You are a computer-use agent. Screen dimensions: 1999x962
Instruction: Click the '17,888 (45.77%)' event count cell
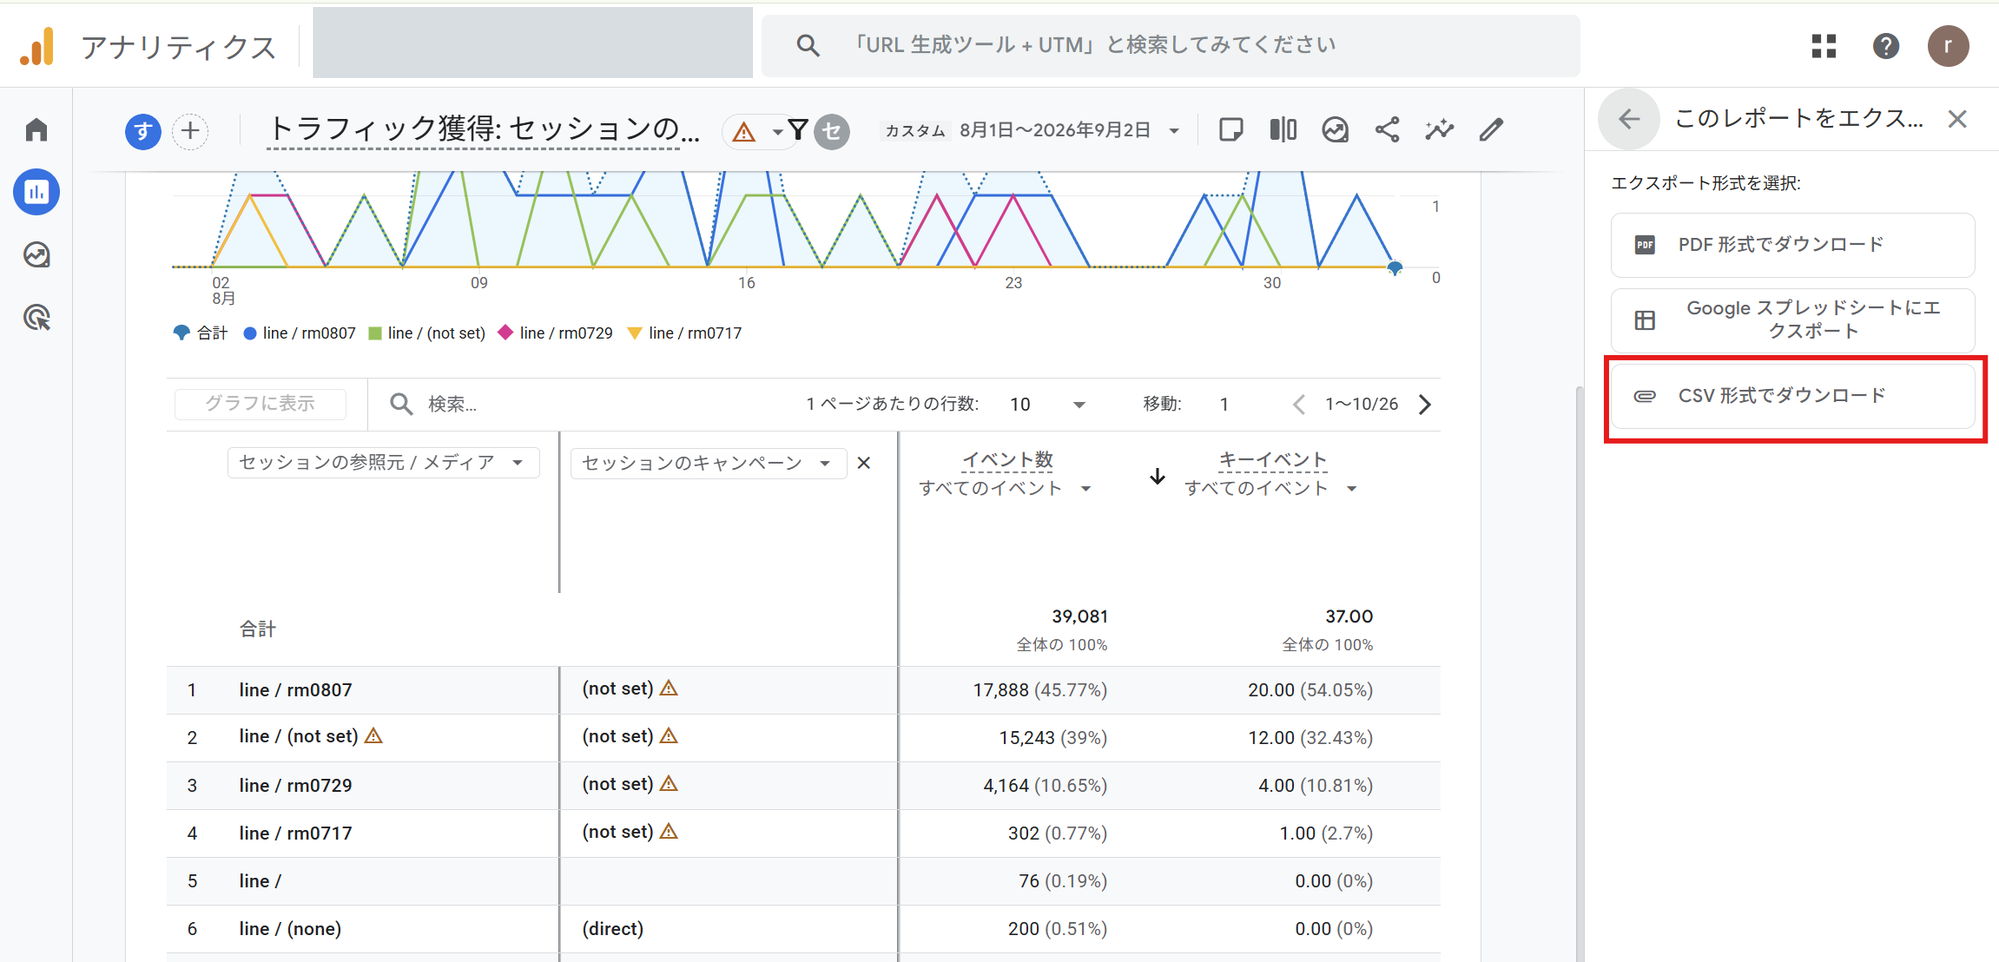click(x=1040, y=690)
